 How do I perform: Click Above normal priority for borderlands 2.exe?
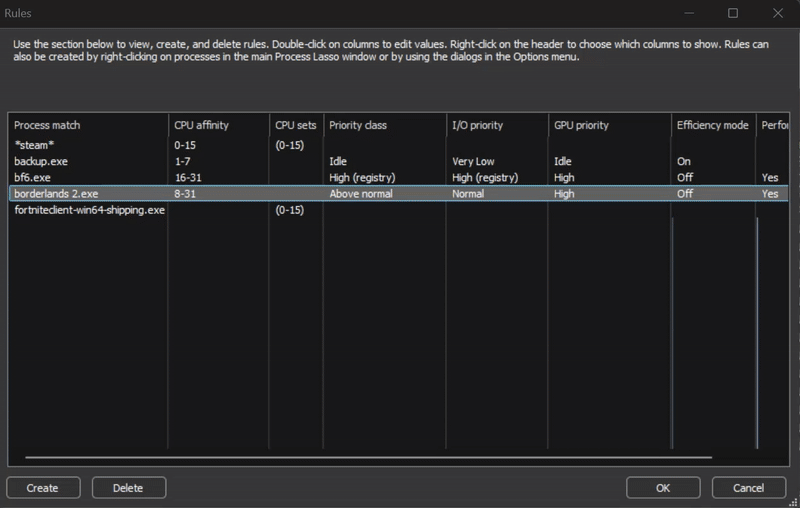pos(361,194)
